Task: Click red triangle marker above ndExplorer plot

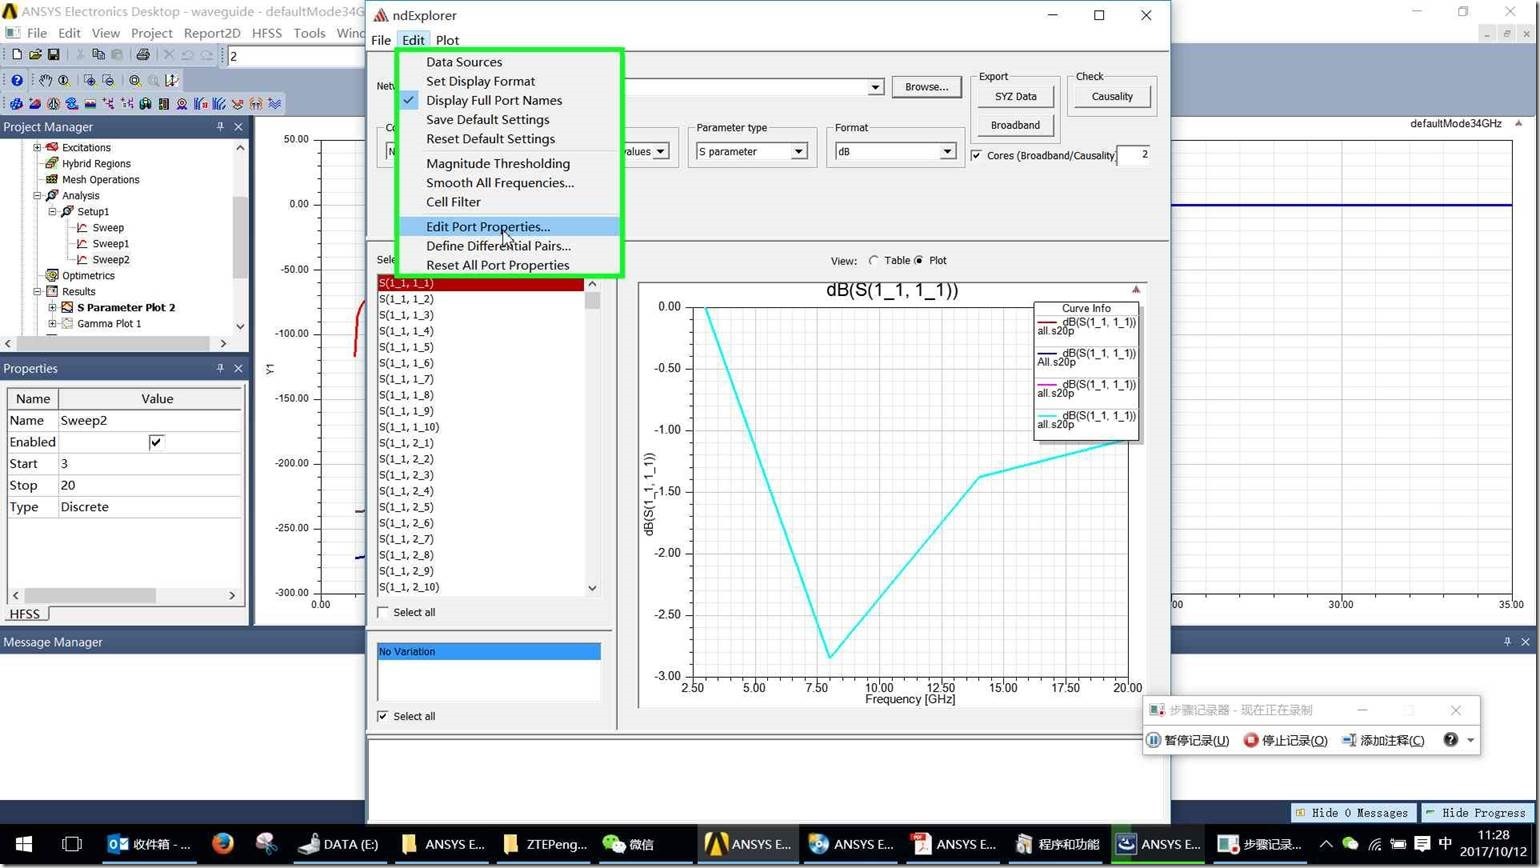Action: pyautogui.click(x=1135, y=289)
